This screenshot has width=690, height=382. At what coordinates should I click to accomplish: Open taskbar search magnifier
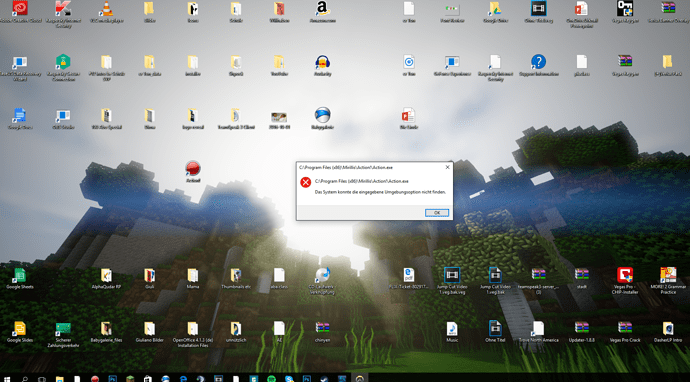(25, 378)
